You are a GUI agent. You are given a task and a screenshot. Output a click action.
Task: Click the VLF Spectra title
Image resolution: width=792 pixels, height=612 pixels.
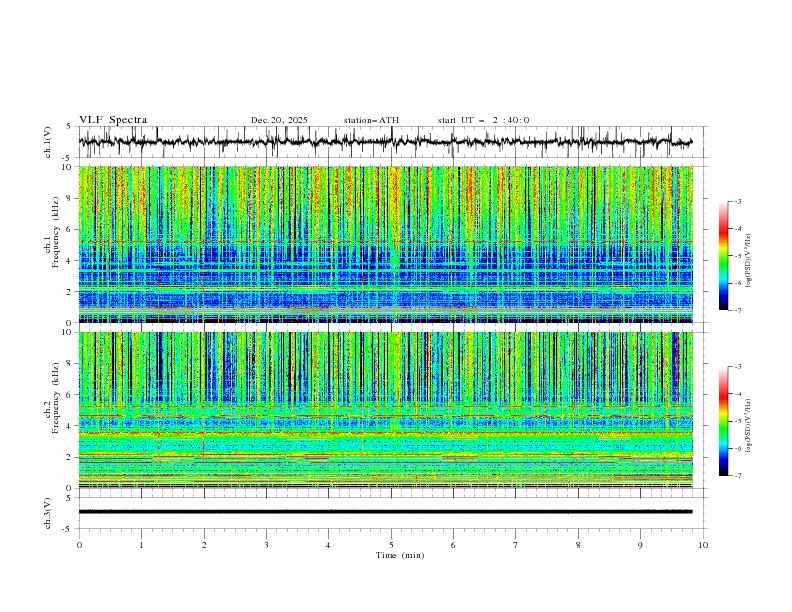(113, 120)
